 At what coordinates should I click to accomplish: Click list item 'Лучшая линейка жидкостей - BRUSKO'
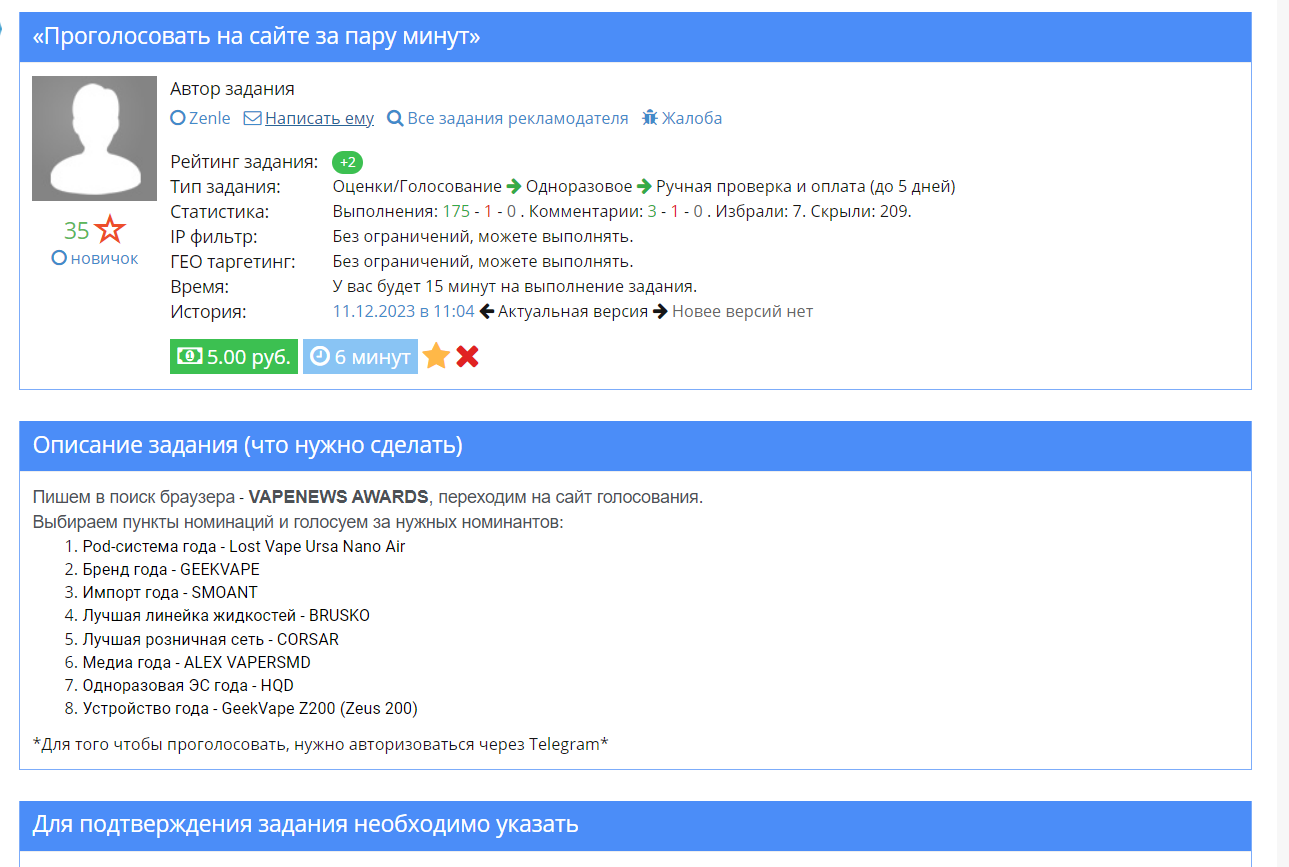pos(226,615)
